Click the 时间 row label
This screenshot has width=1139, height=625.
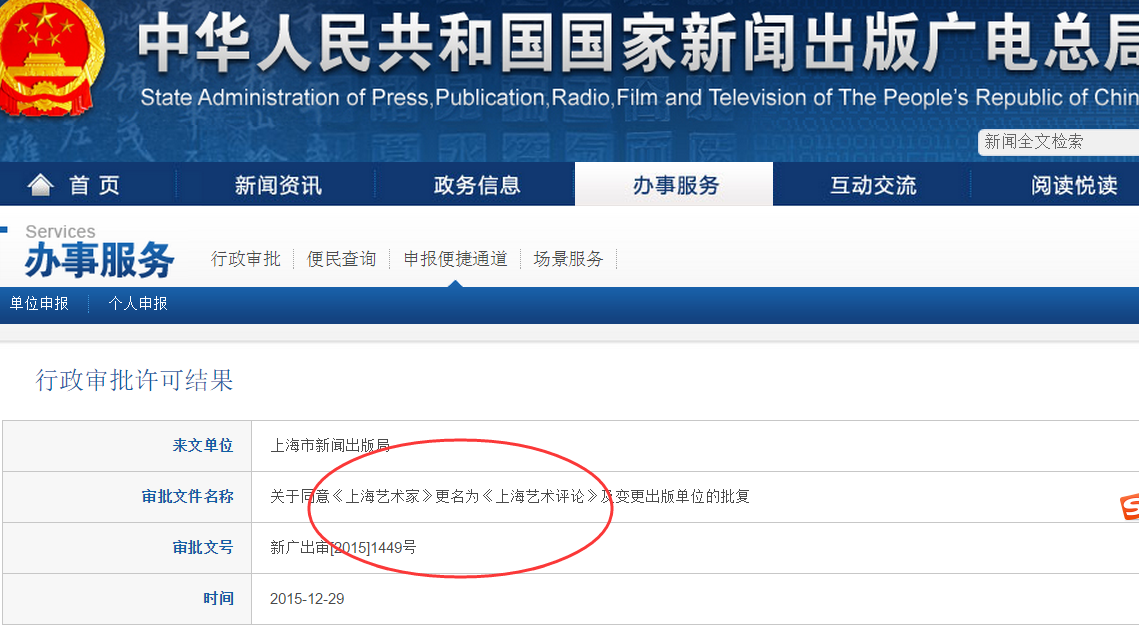coord(218,598)
